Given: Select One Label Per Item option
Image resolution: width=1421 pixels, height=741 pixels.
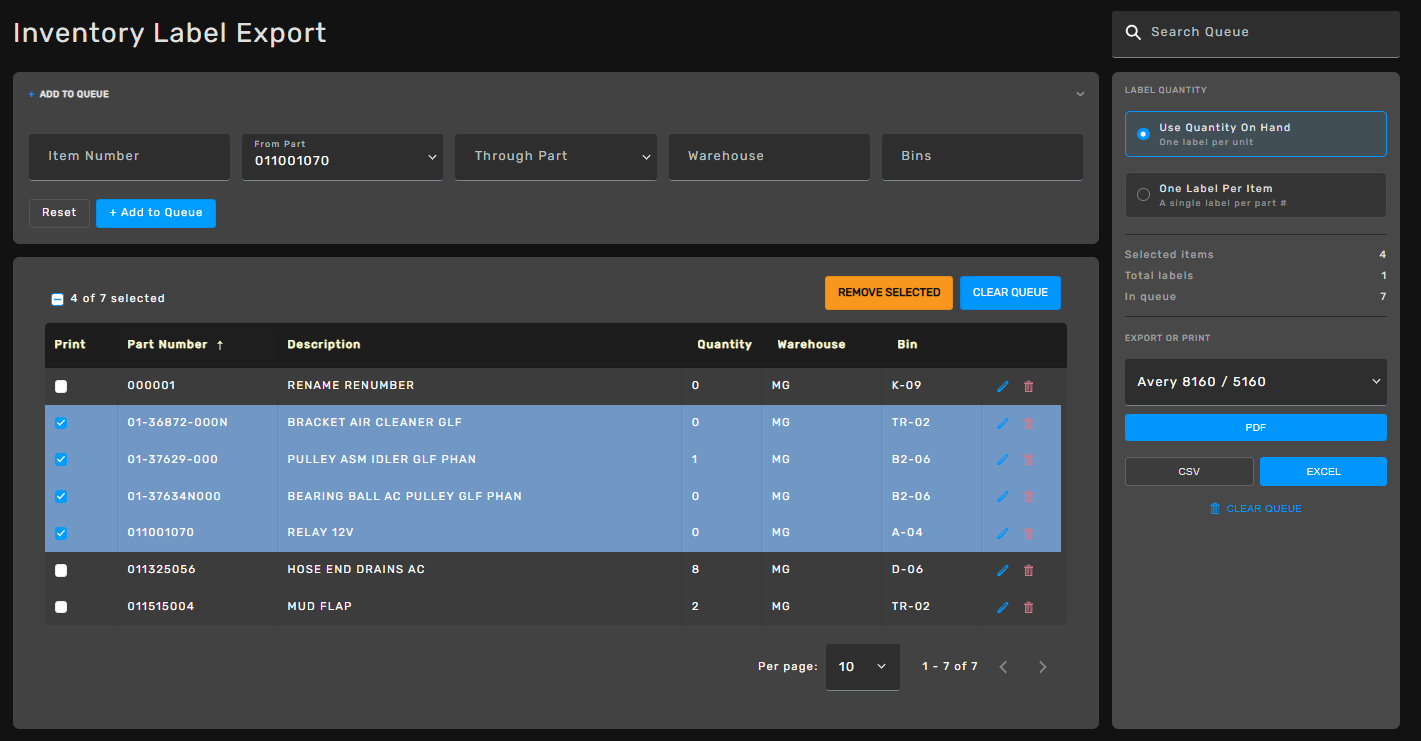Looking at the screenshot, I should (x=1256, y=195).
